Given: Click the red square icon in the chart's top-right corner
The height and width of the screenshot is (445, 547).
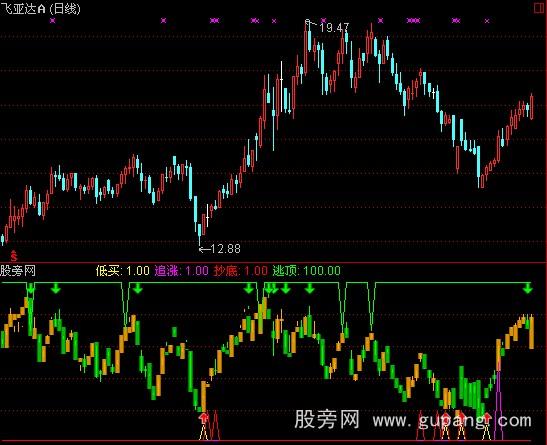Looking at the screenshot, I should 539,8.
